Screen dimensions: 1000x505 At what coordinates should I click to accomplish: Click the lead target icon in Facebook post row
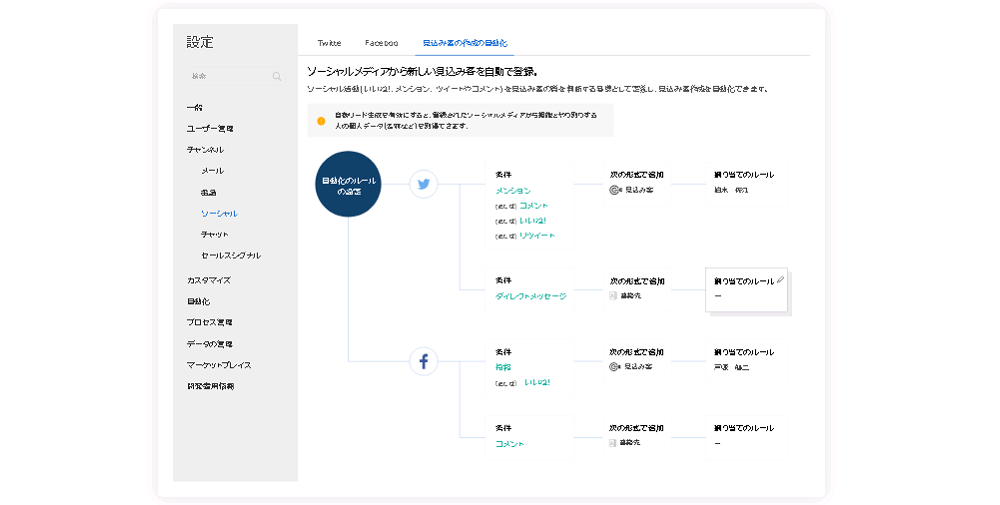point(614,367)
